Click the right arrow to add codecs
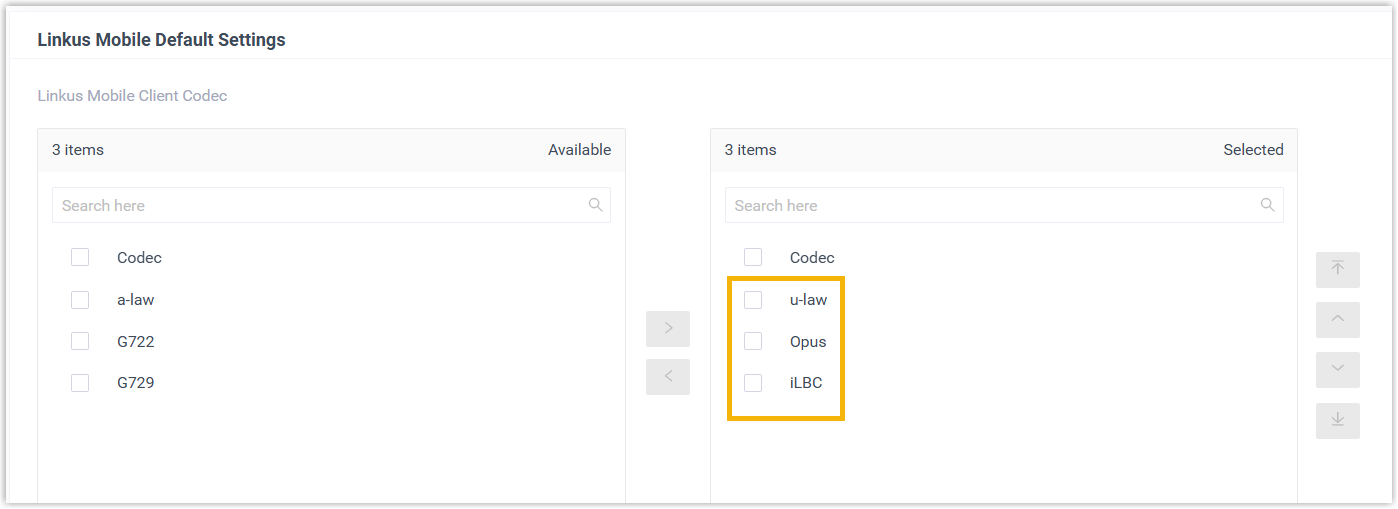Viewport: 1398px width, 509px height. 668,329
